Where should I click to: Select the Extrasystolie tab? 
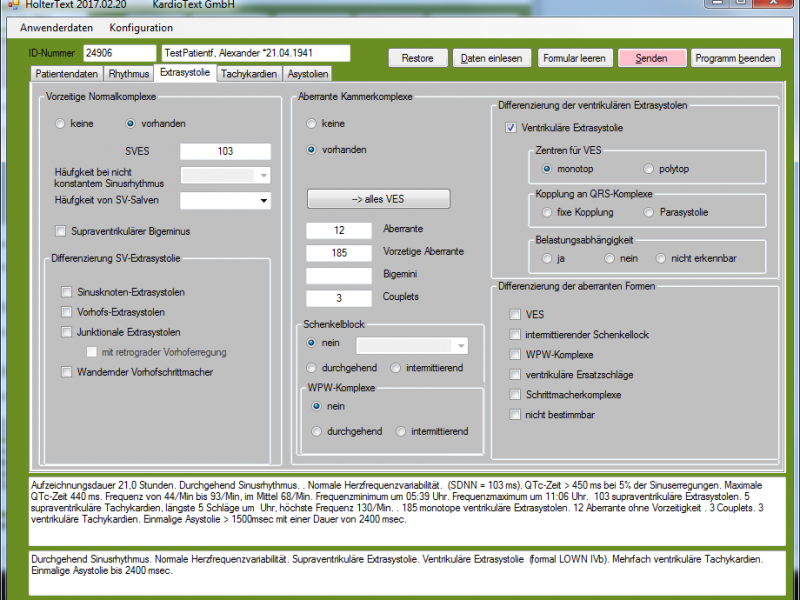coord(185,72)
